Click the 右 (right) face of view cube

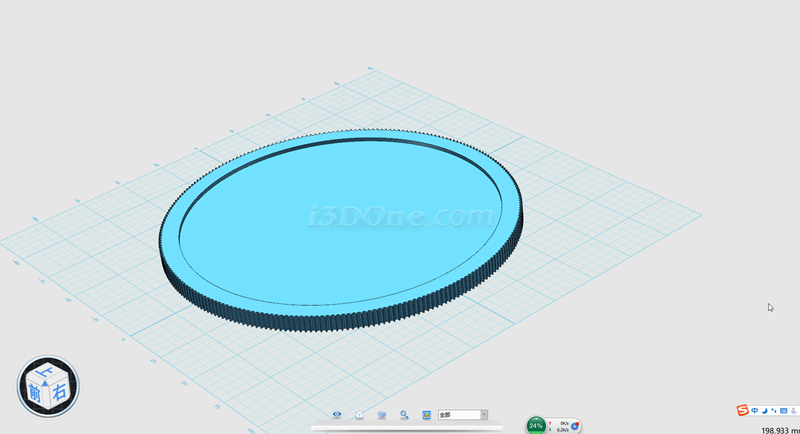pos(58,391)
